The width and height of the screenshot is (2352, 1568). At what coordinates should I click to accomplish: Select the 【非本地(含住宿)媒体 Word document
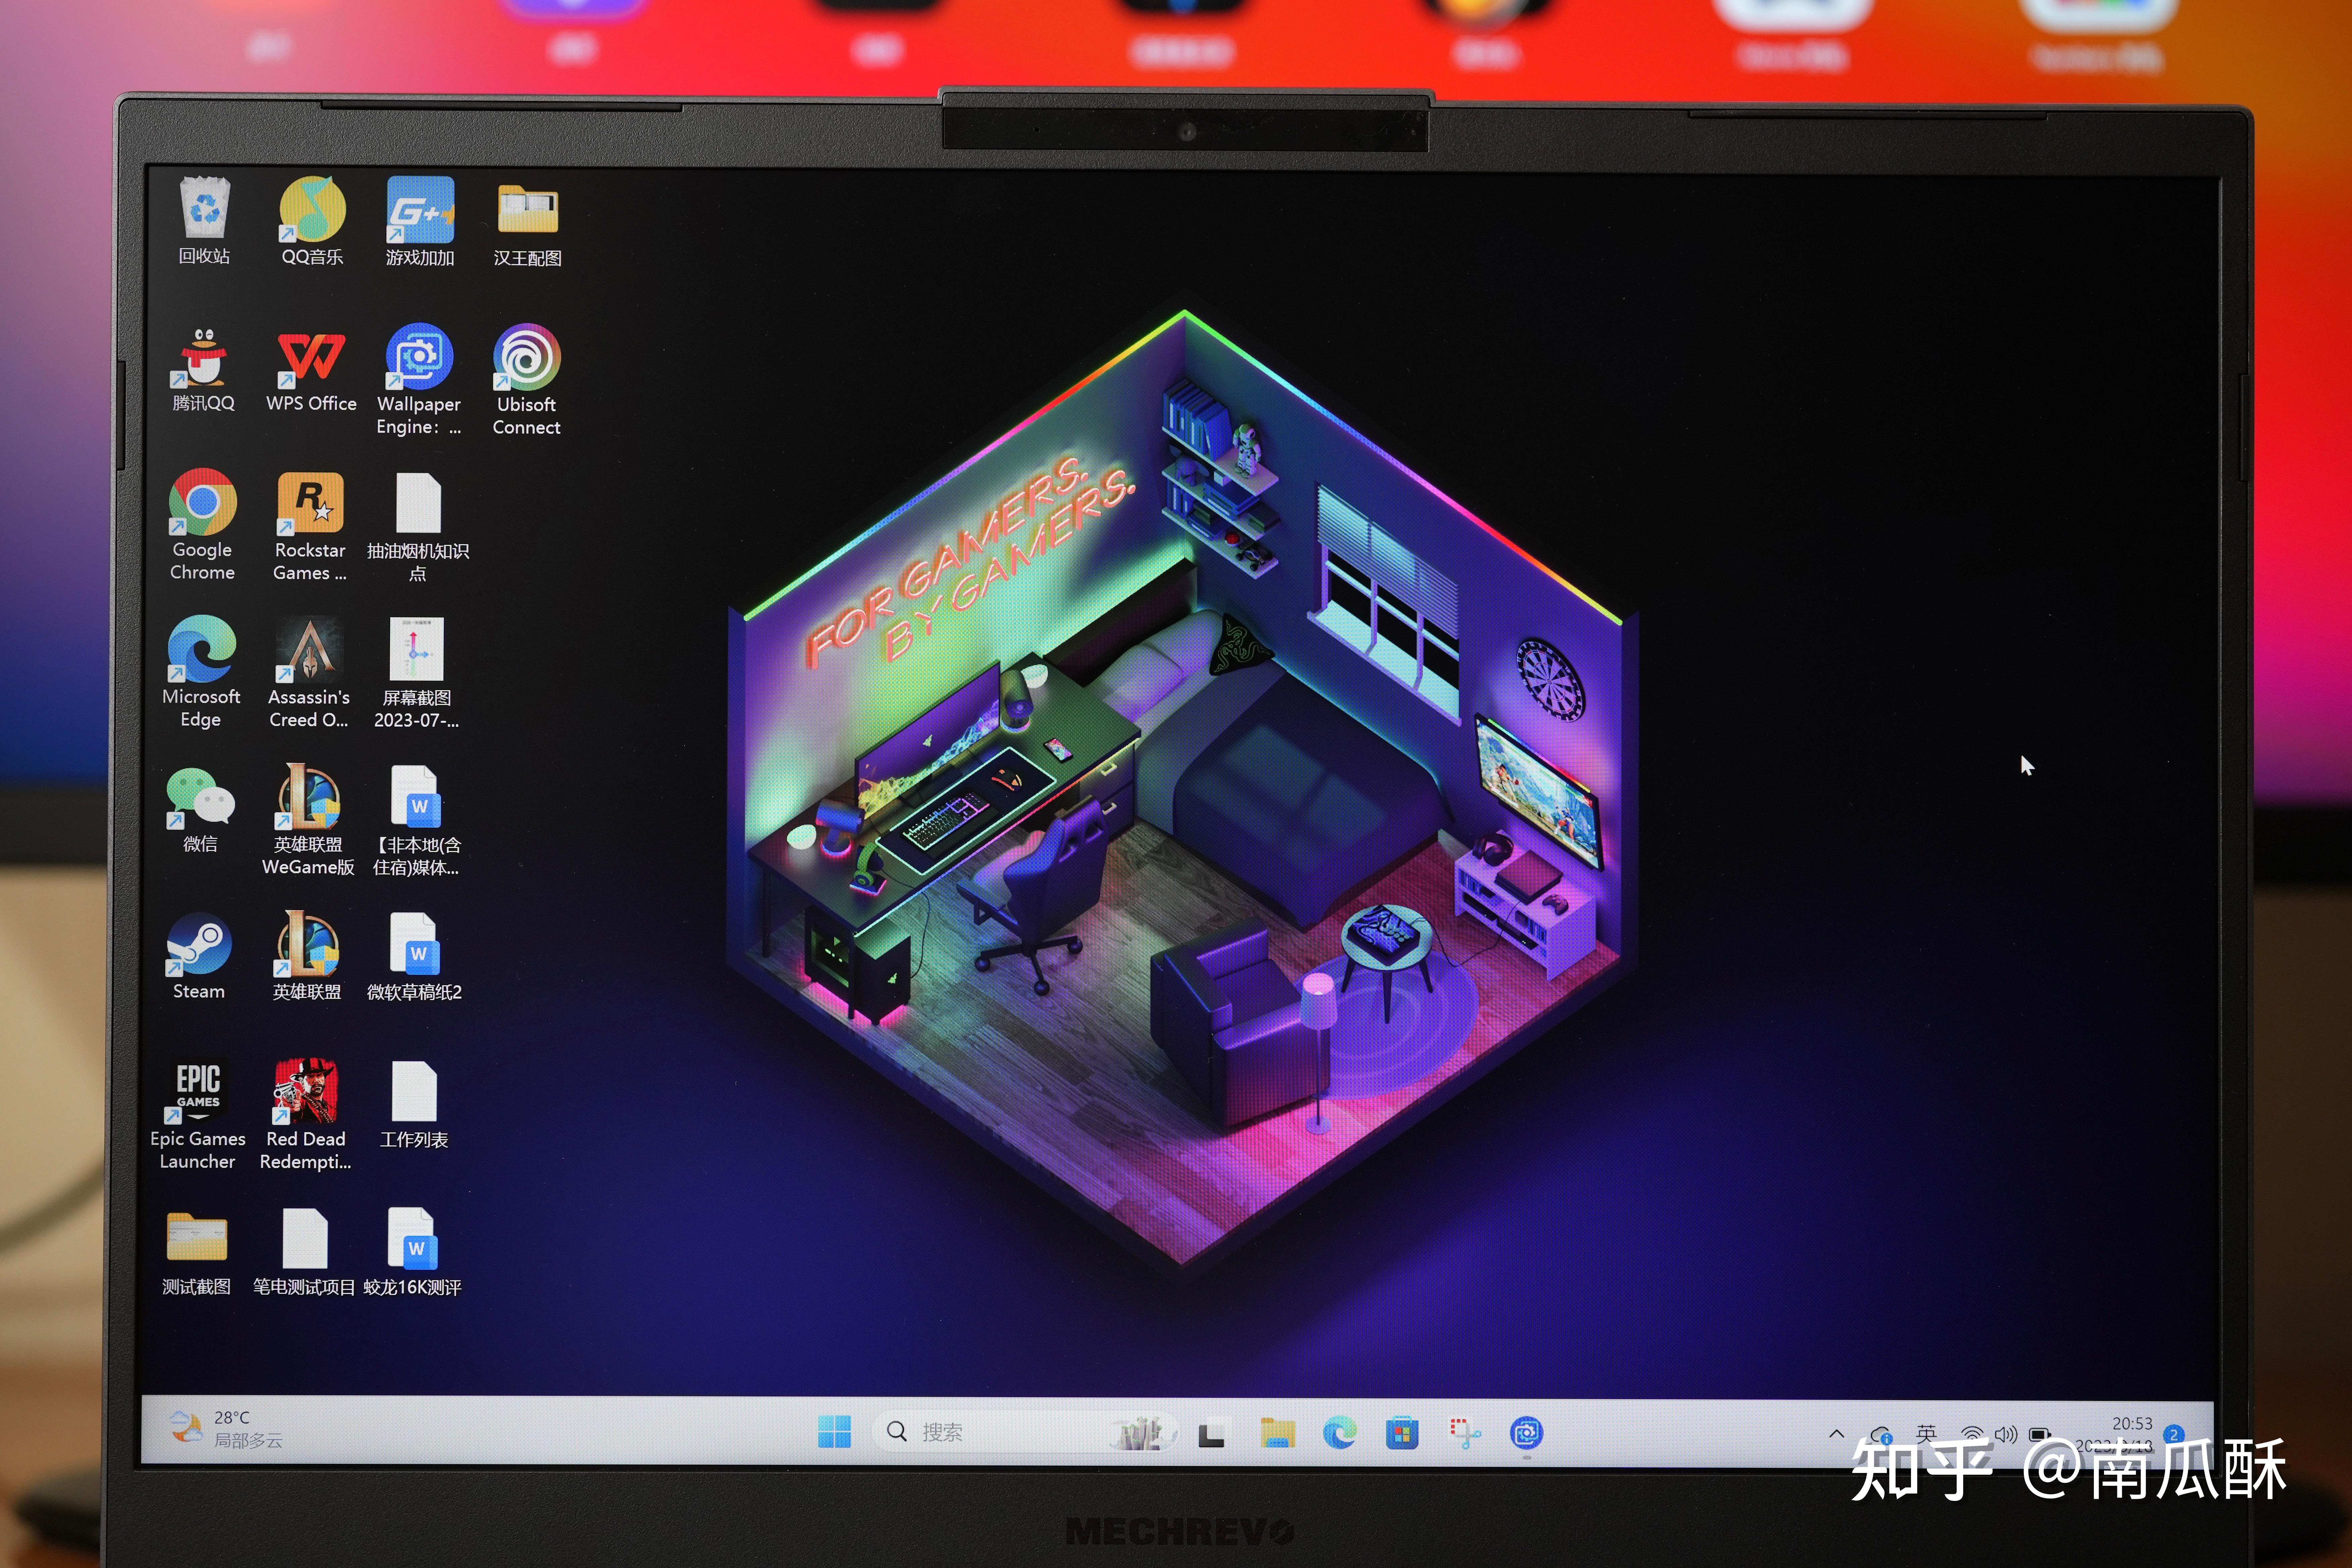[x=416, y=821]
